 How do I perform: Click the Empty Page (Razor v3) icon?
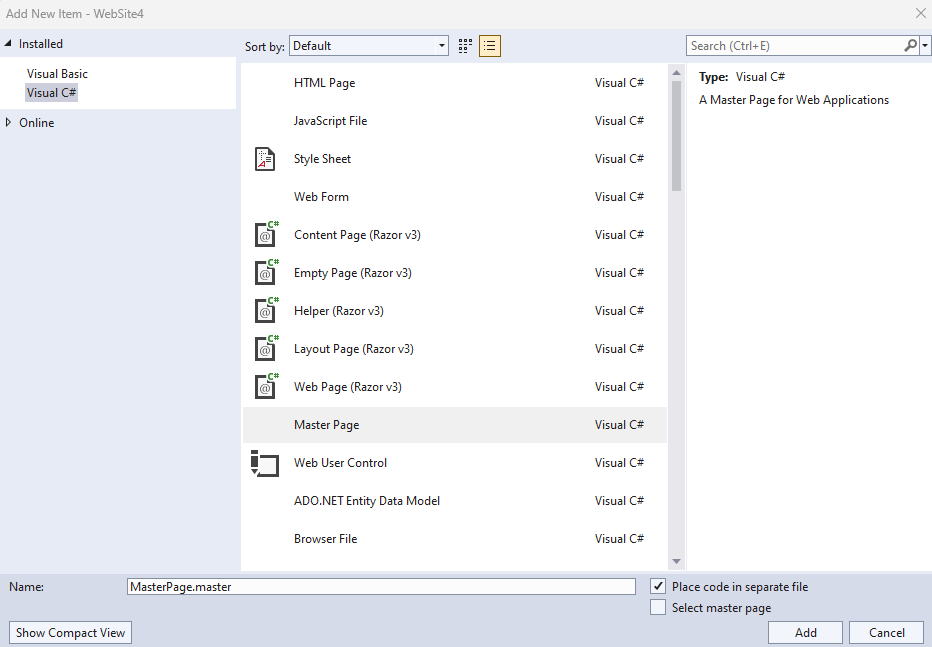pos(265,272)
